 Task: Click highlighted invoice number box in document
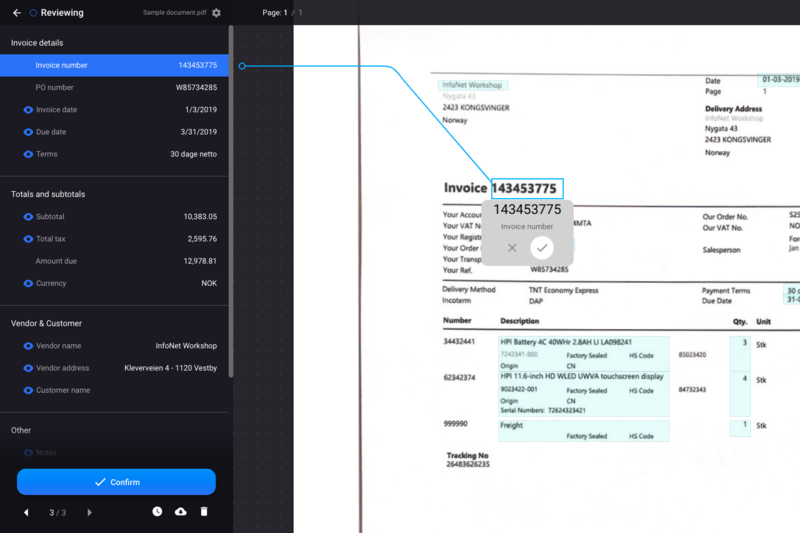point(527,188)
